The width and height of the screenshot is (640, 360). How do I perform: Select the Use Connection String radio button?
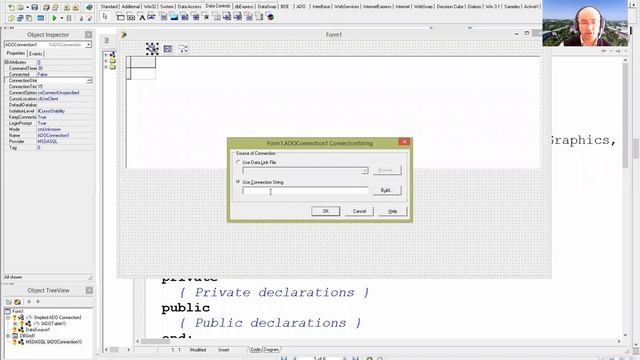(x=238, y=182)
